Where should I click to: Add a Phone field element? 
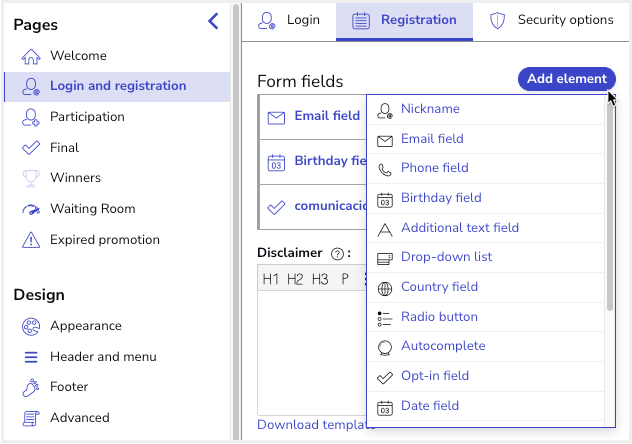pyautogui.click(x=434, y=168)
